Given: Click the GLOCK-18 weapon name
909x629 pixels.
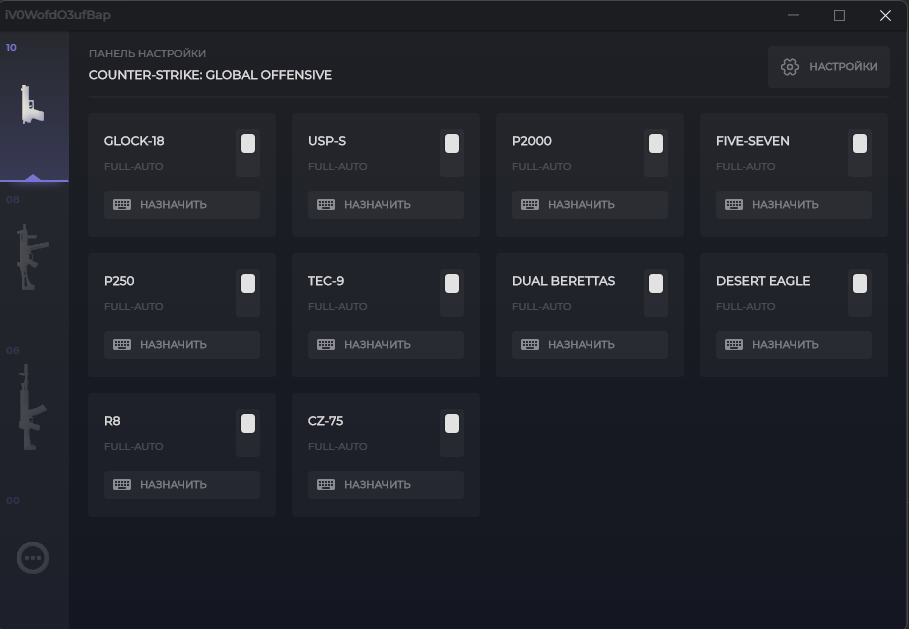Looking at the screenshot, I should pos(134,141).
